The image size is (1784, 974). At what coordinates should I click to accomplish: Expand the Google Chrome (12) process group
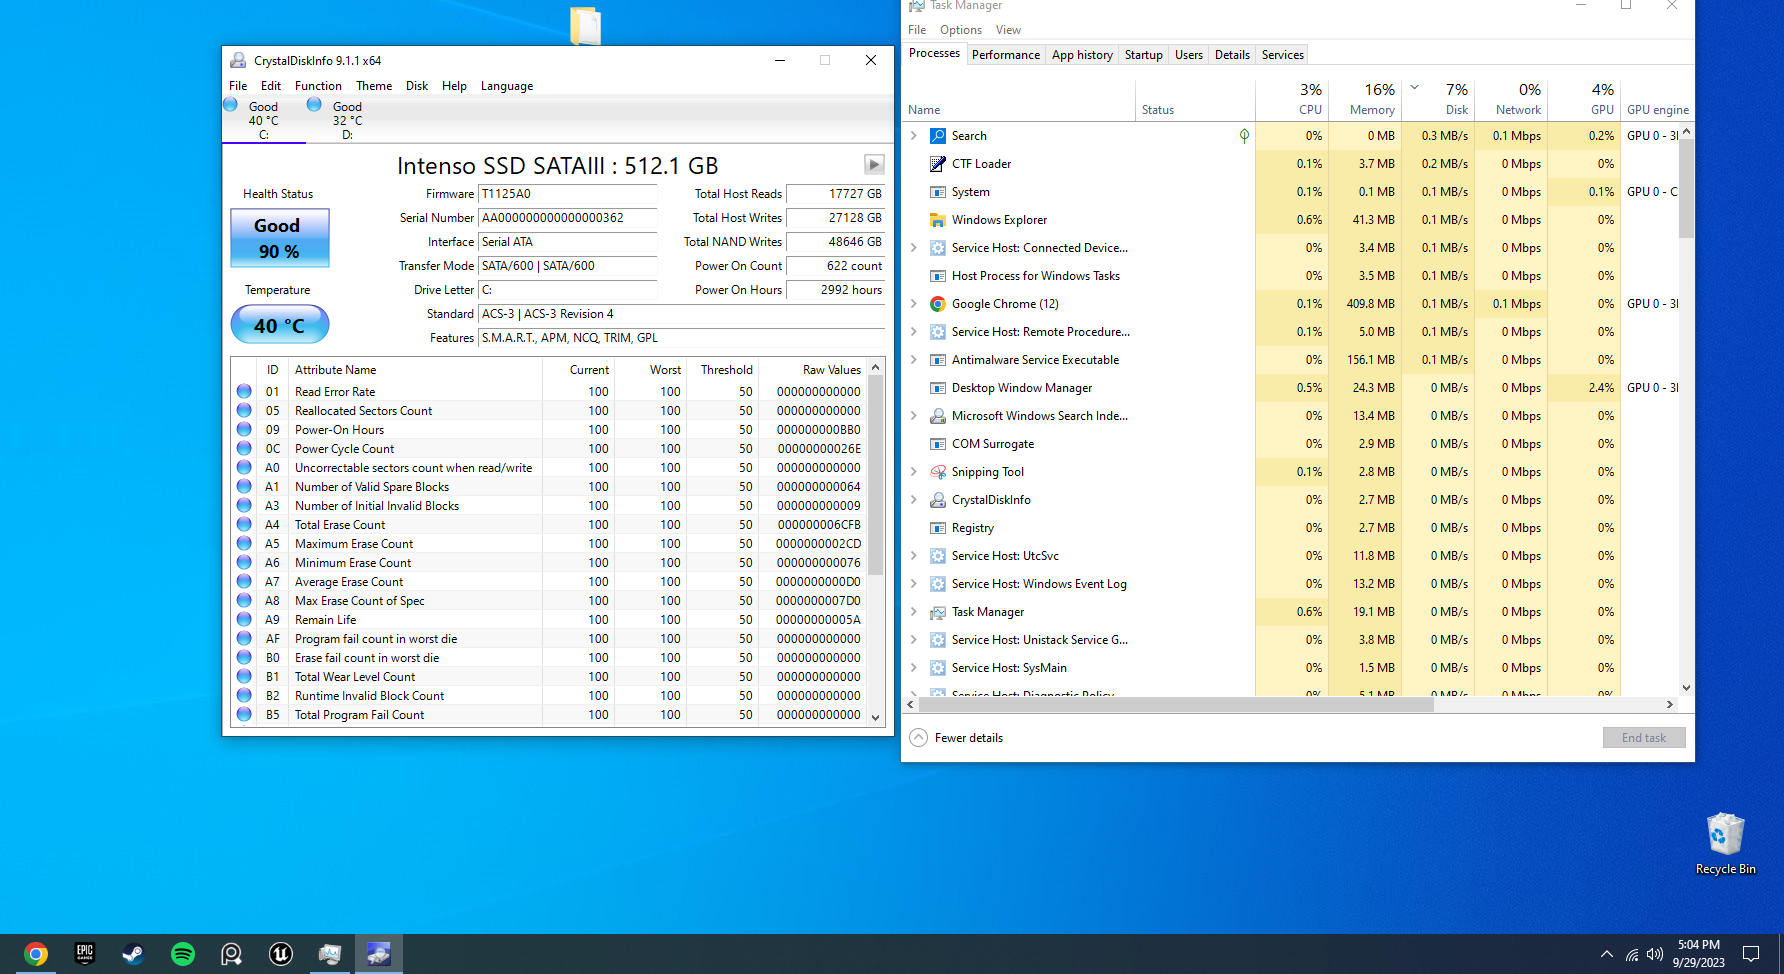coord(913,304)
